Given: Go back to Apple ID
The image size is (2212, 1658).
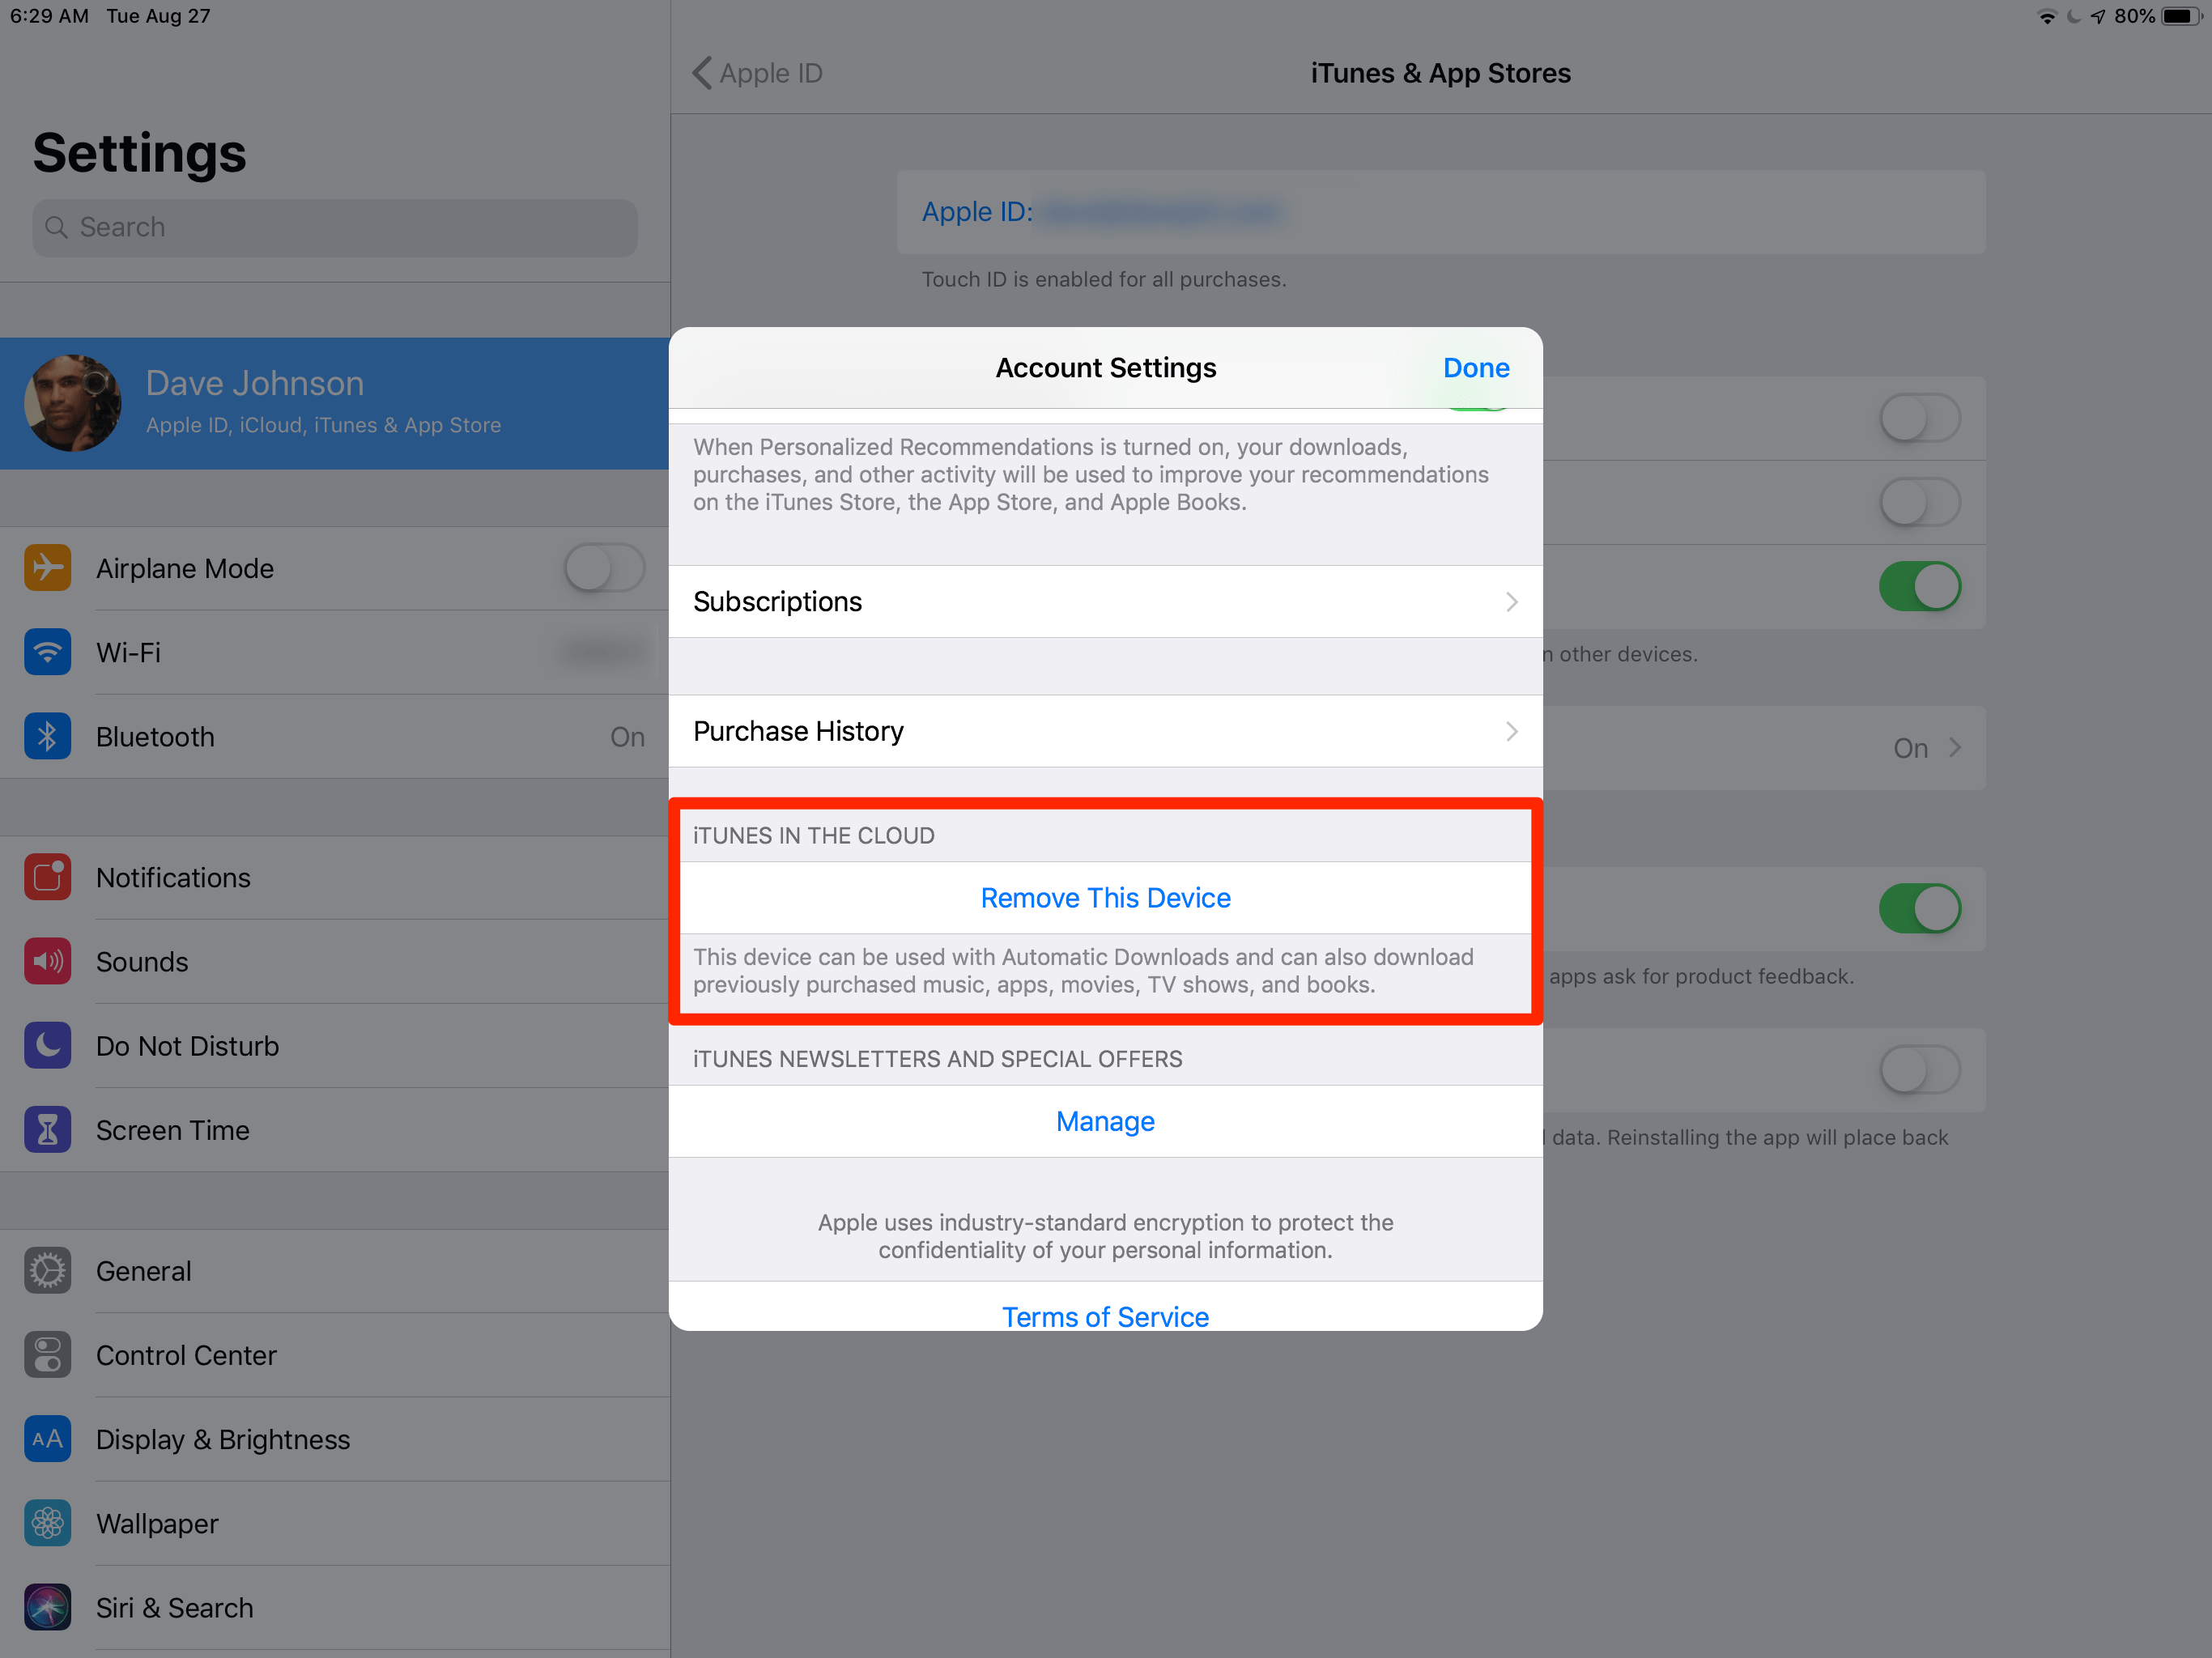Looking at the screenshot, I should pos(757,73).
